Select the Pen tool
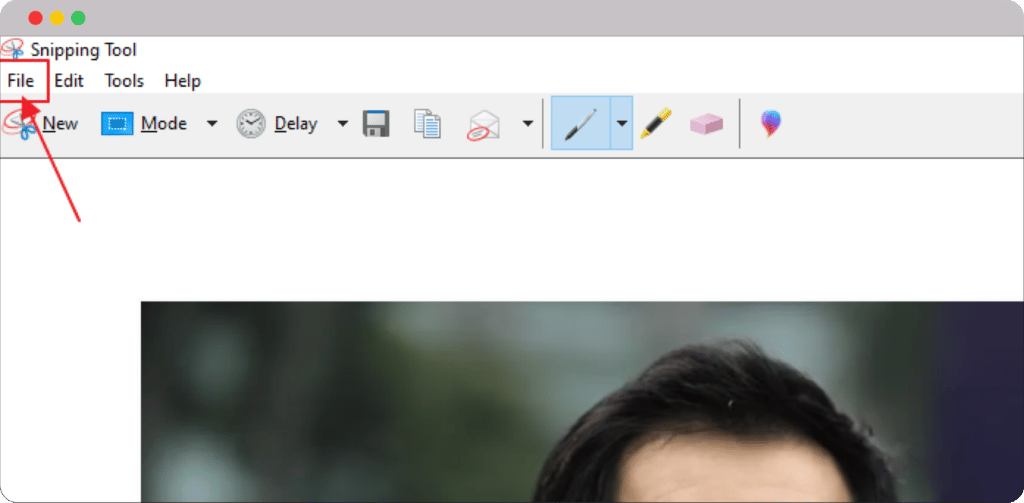The image size is (1024, 503). [x=580, y=124]
